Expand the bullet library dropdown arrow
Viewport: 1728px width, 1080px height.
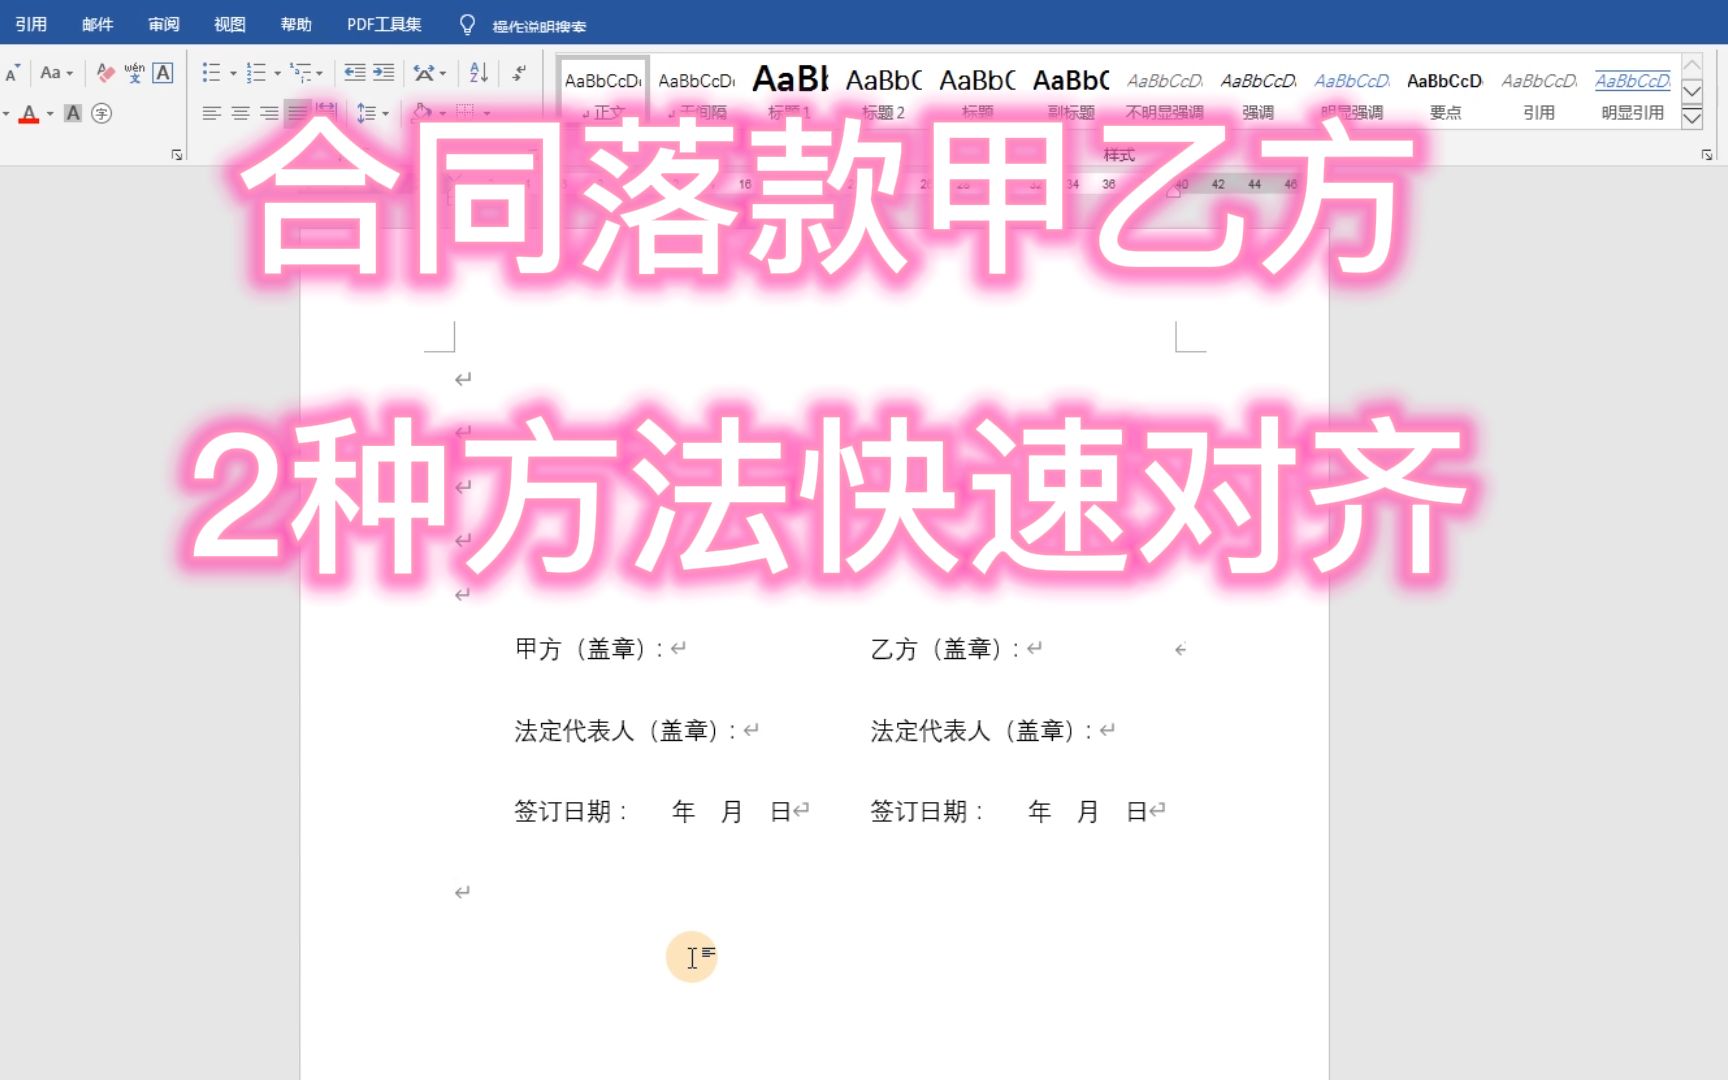[x=233, y=73]
